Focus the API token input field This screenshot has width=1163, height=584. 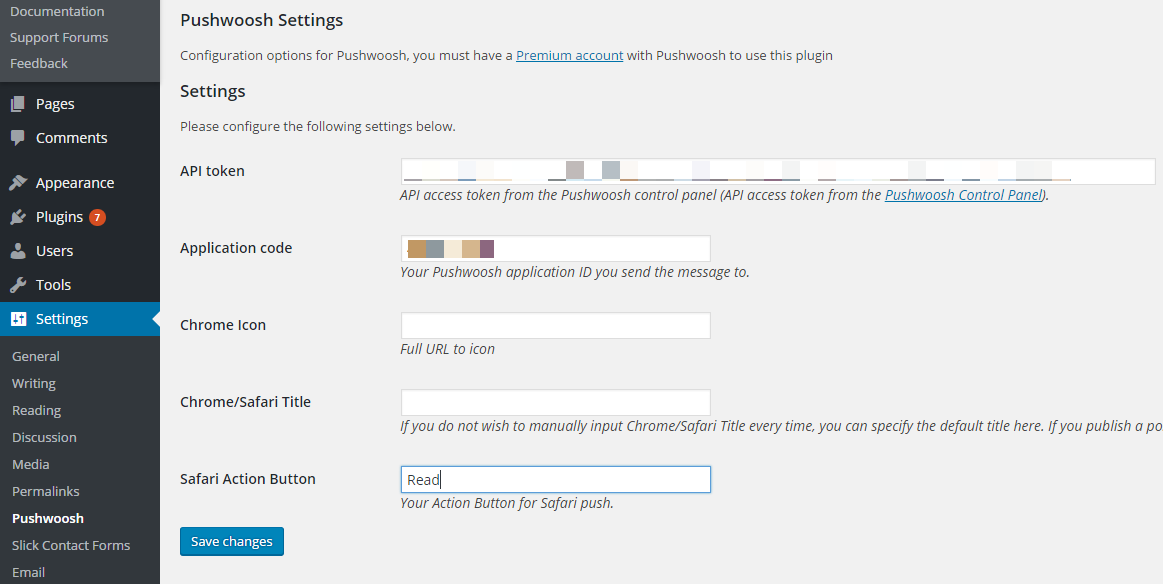778,171
